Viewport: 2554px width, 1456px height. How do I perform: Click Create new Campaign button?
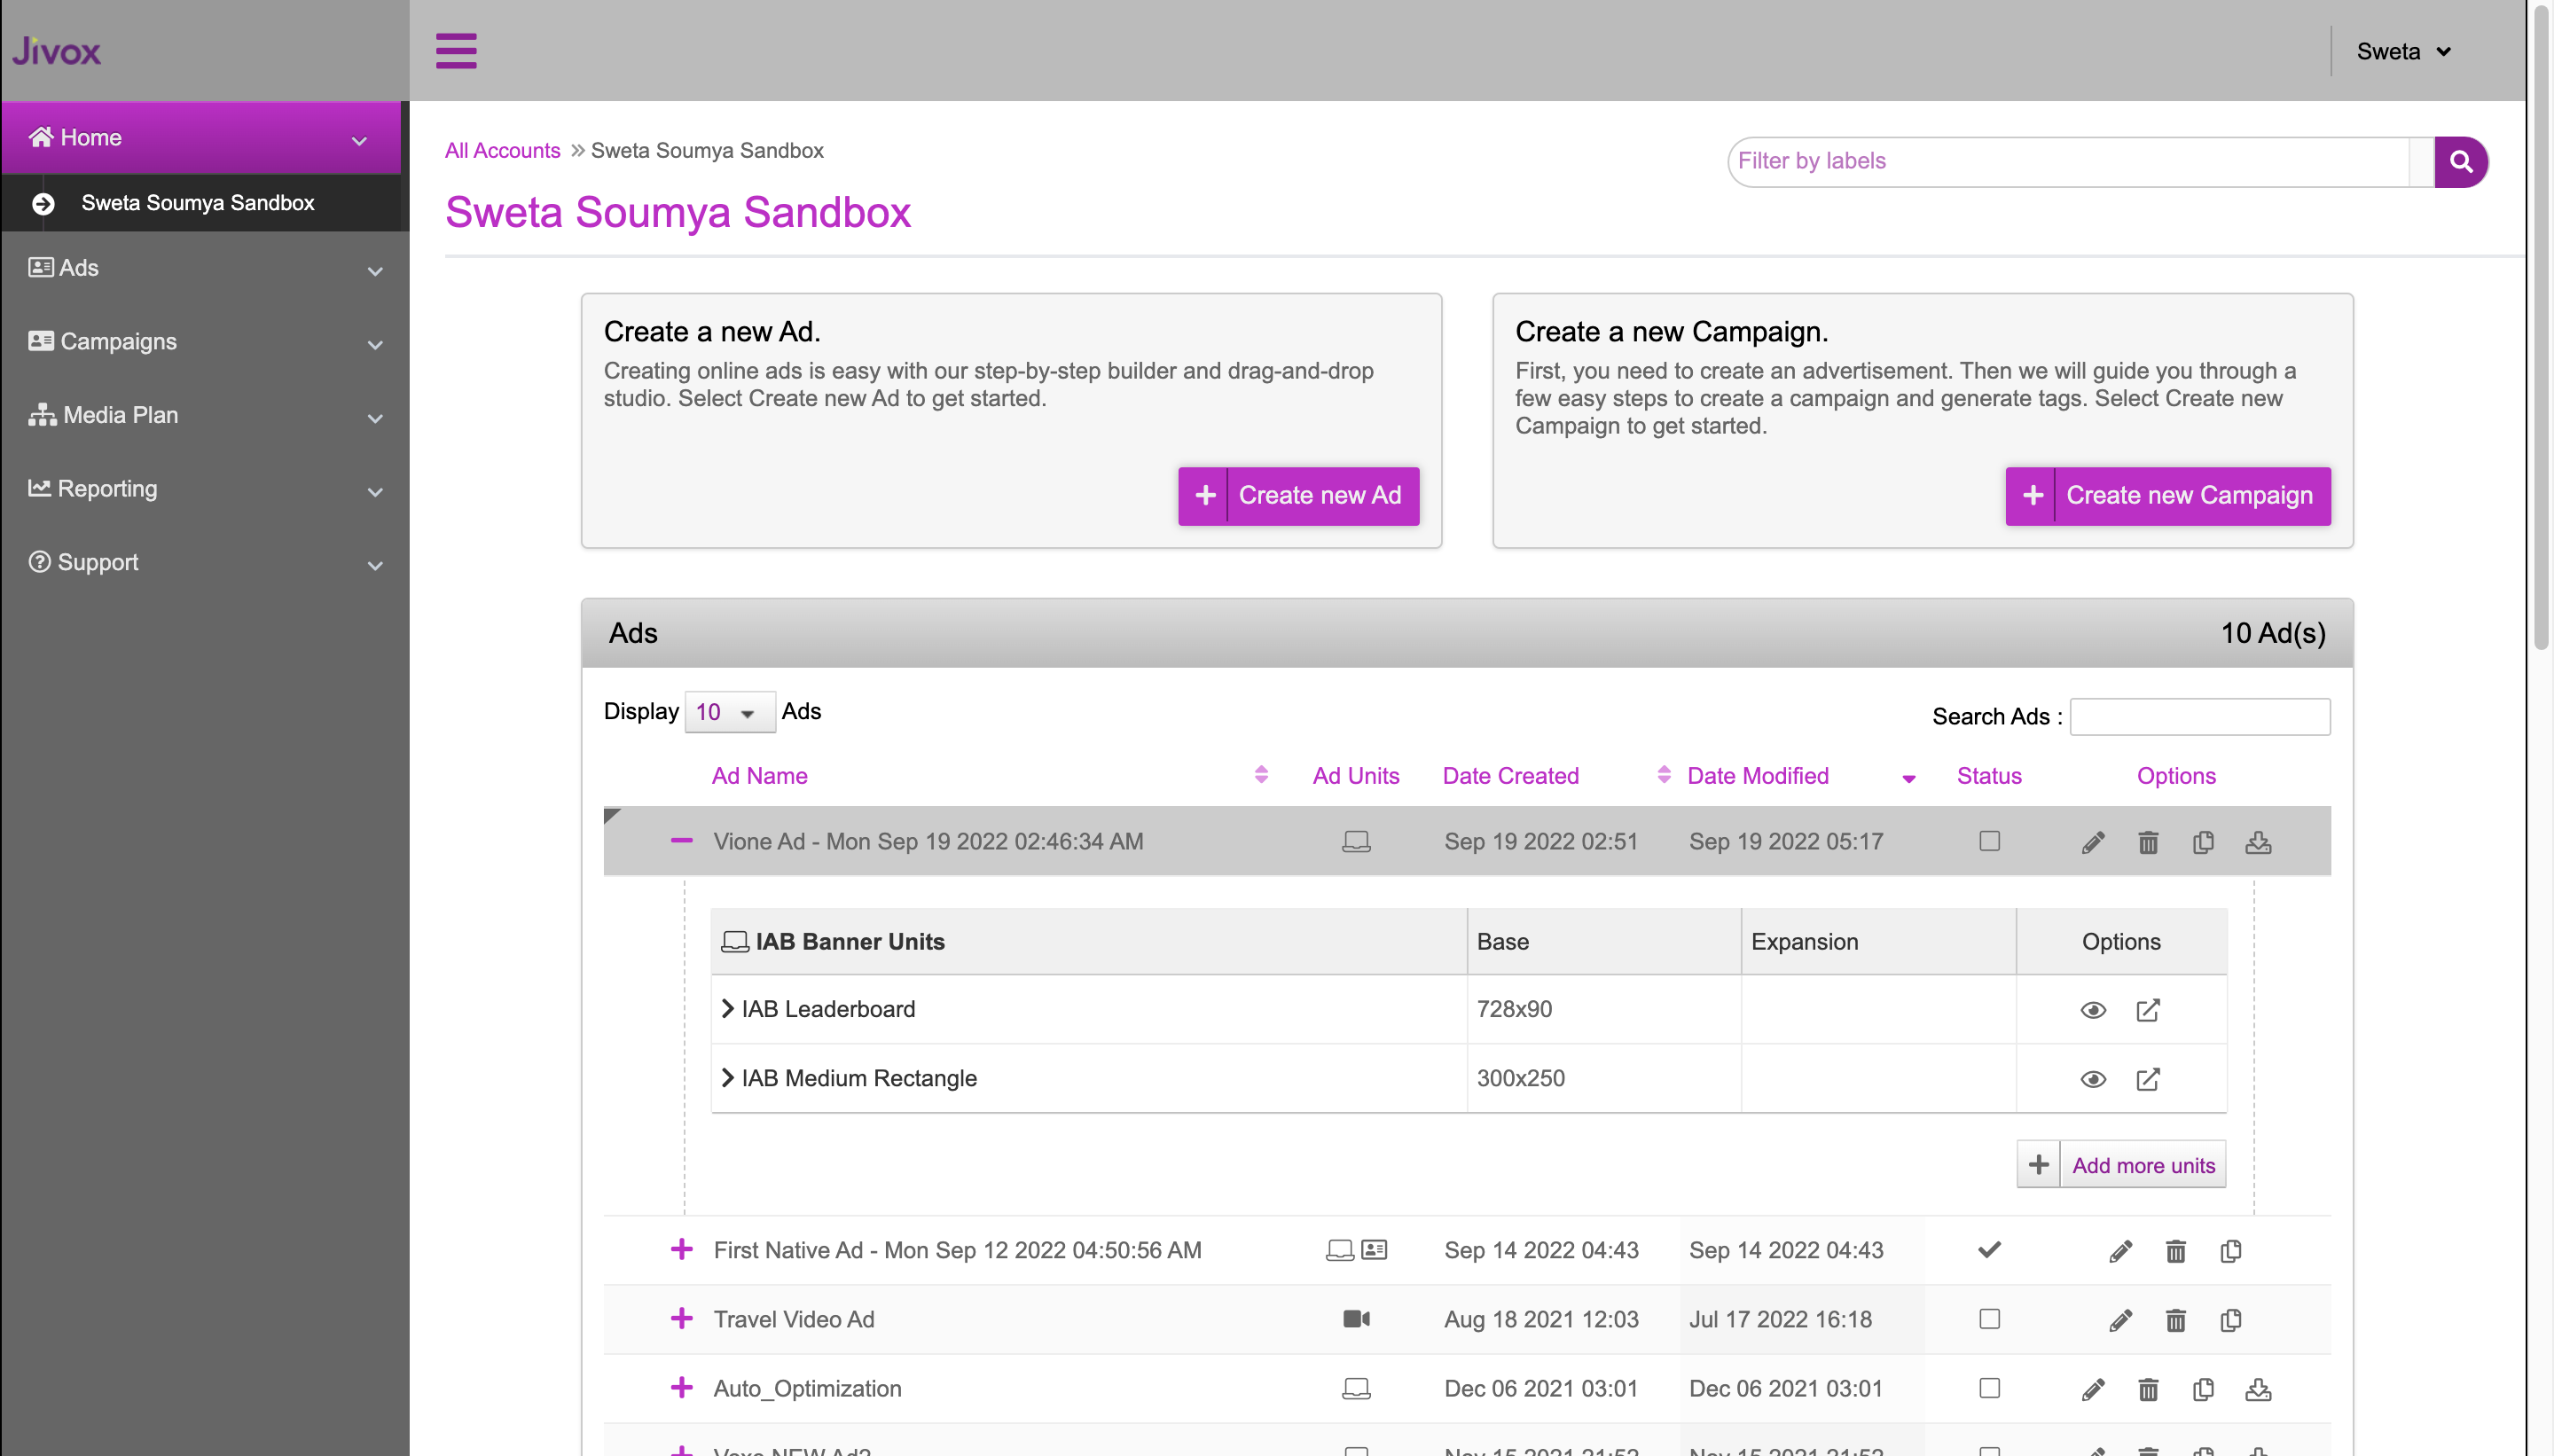pyautogui.click(x=2167, y=496)
